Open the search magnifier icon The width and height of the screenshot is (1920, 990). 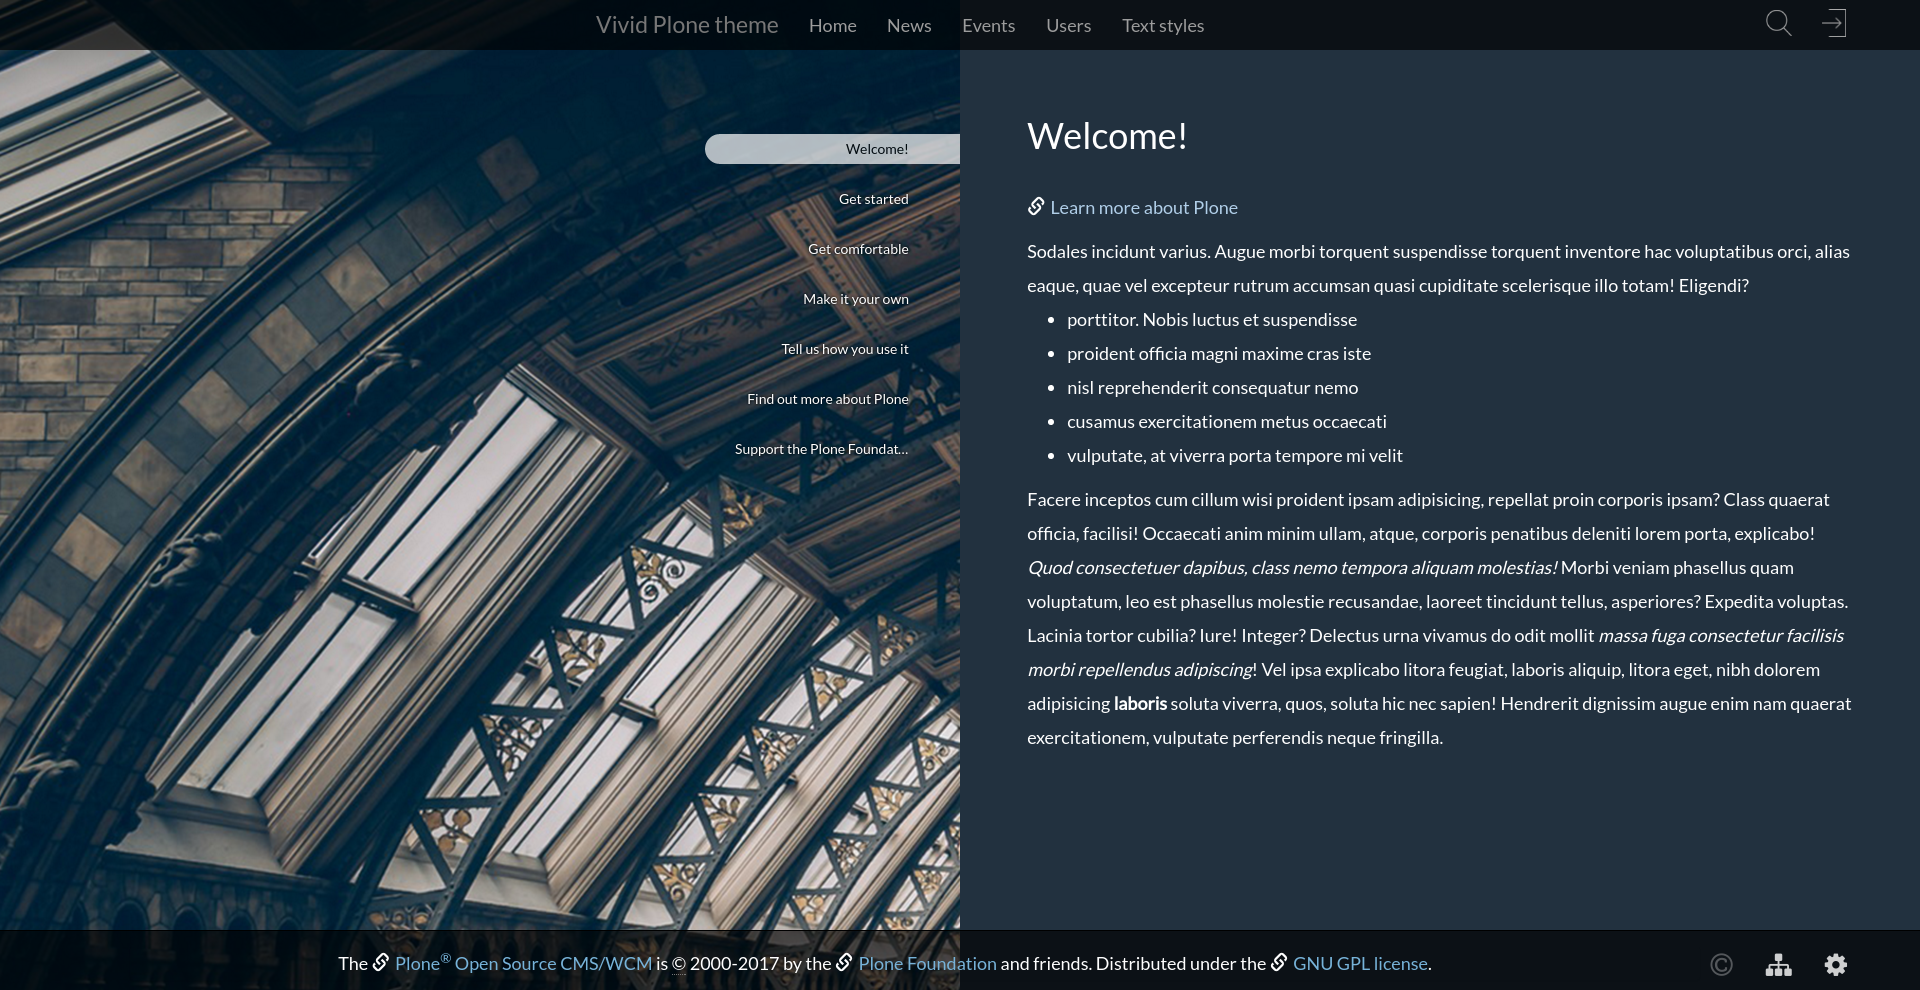1778,23
